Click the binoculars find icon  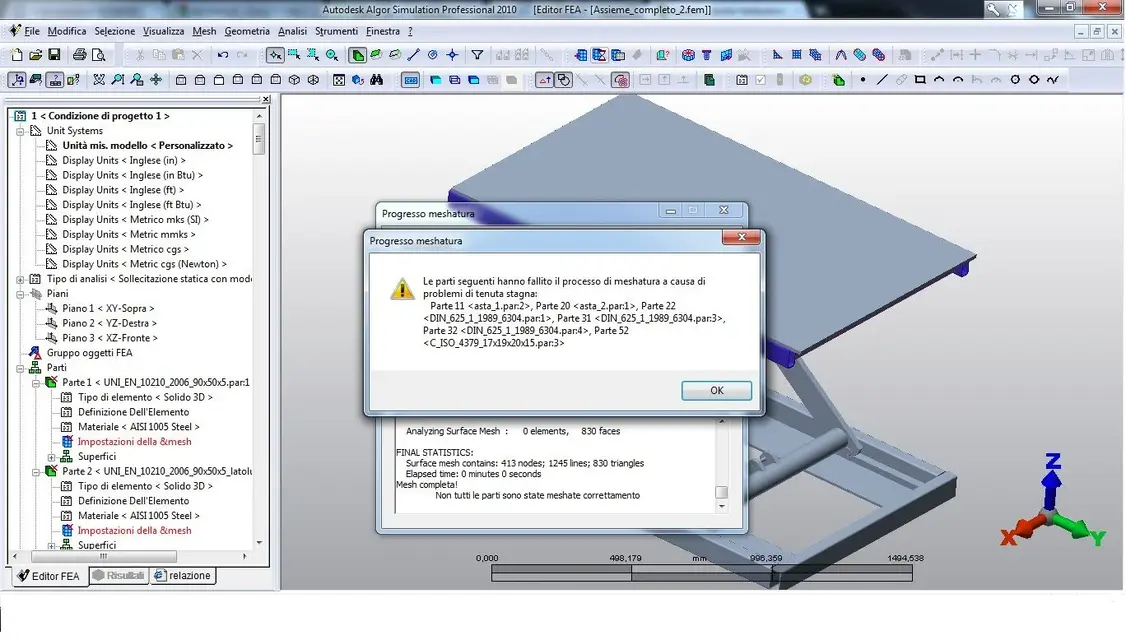376,80
